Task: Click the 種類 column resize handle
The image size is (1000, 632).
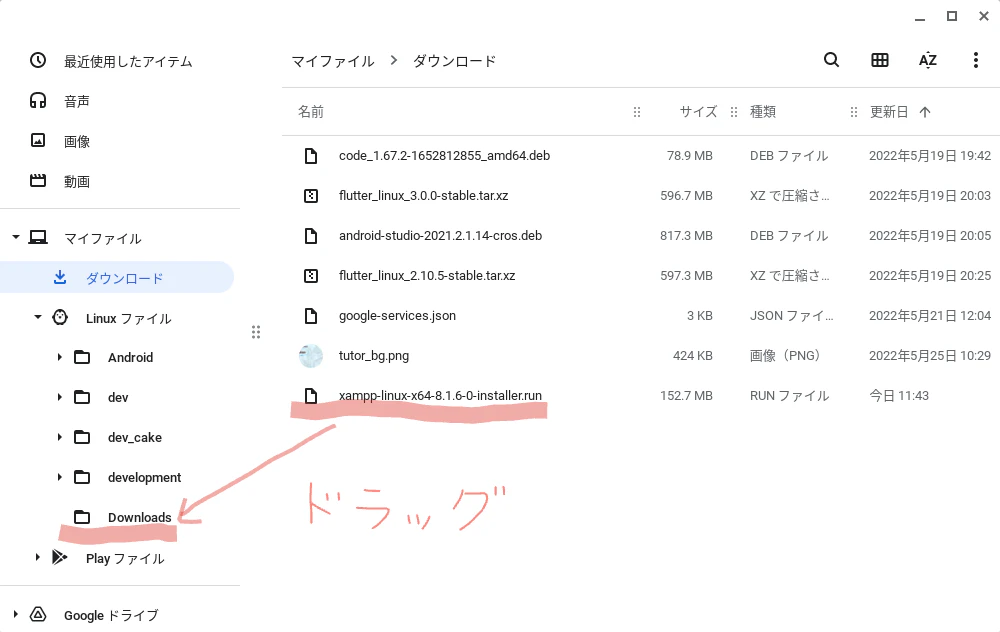Action: pos(853,112)
